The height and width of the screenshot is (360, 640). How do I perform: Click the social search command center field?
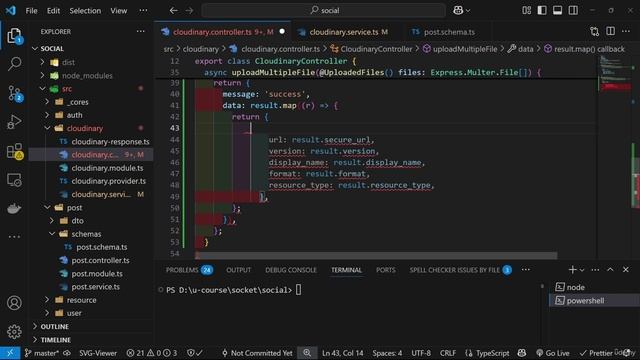click(324, 10)
